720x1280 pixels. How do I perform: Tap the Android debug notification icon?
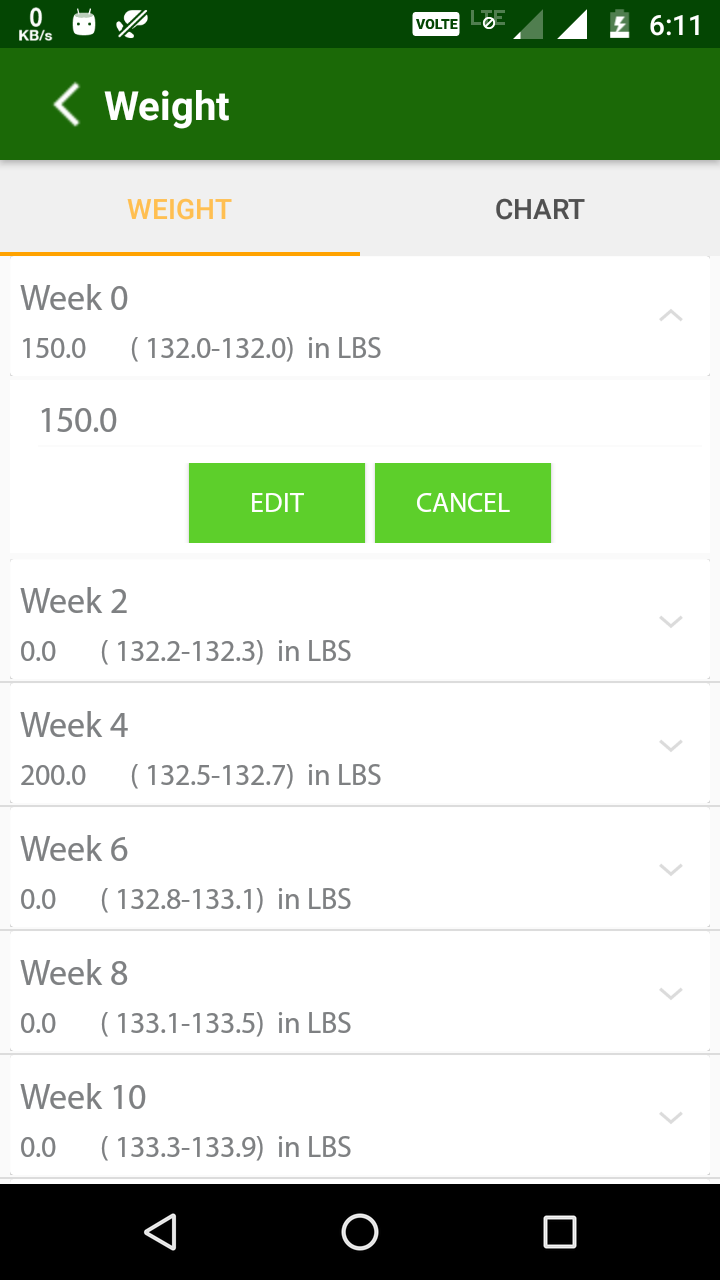[x=84, y=23]
